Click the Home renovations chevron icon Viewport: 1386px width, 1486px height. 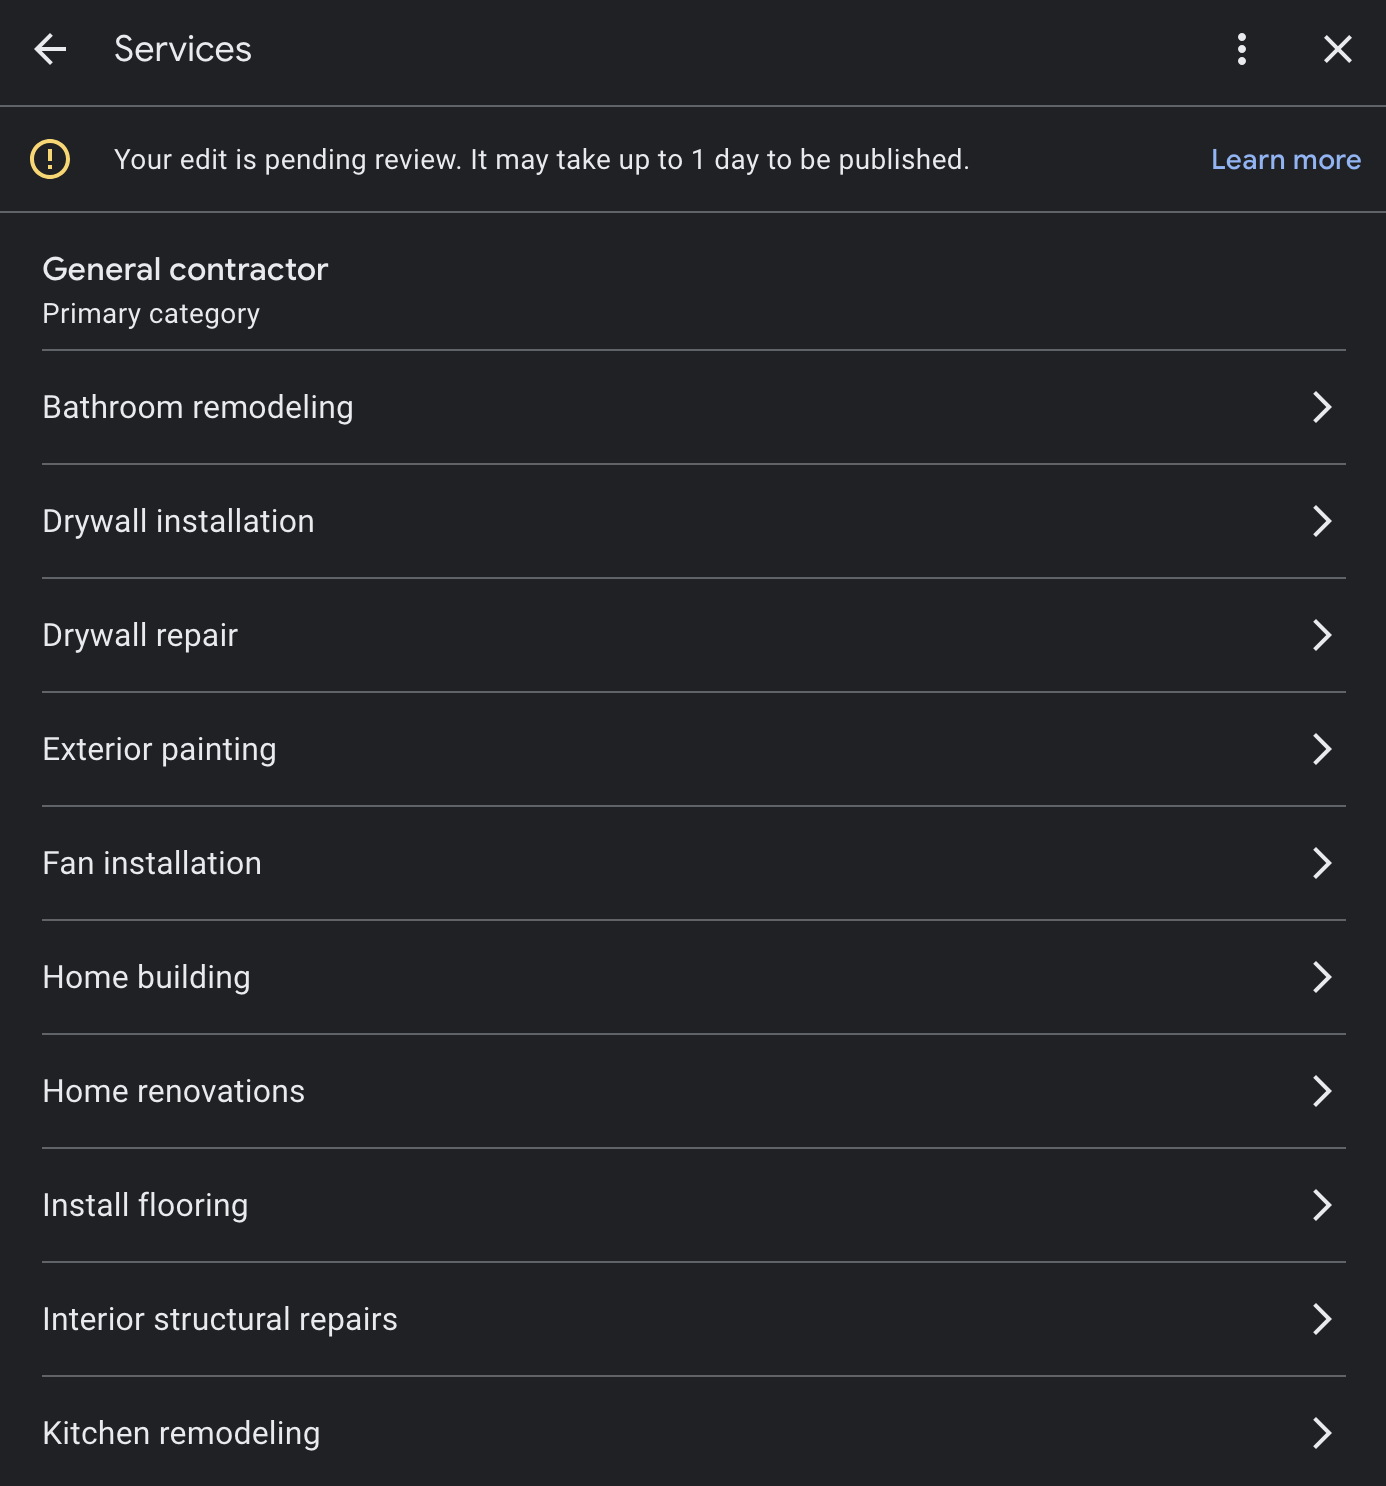(x=1322, y=1091)
